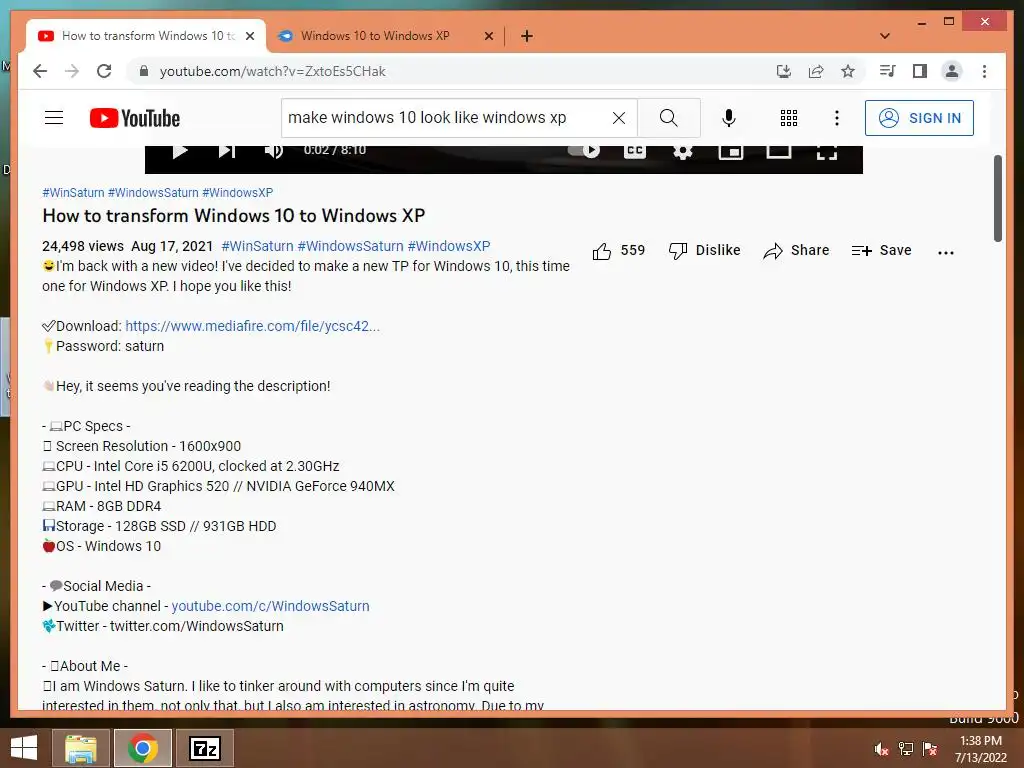Screen dimensions: 1024x768
Task: Open YouTube settings three-dot menu
Action: coord(837,118)
